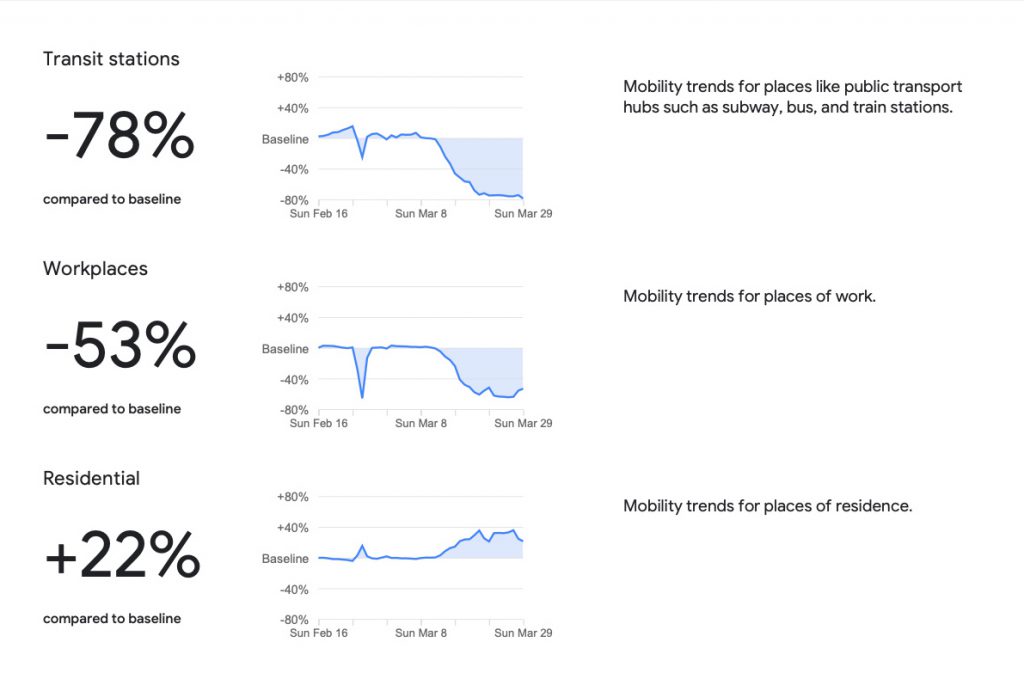
Task: Click the Baseline label on Transit chart
Action: tap(285, 139)
